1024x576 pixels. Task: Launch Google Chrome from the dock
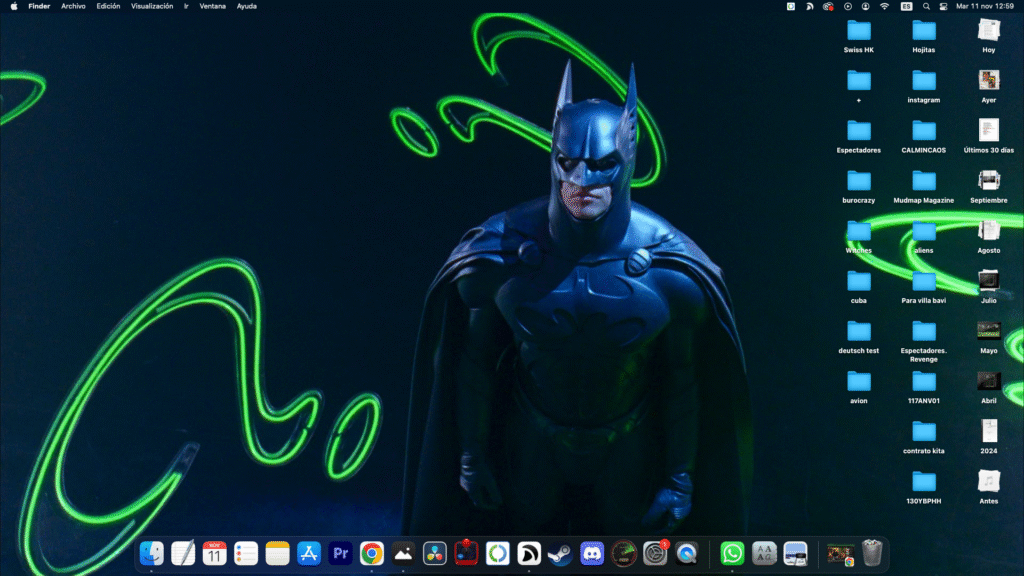coord(372,553)
